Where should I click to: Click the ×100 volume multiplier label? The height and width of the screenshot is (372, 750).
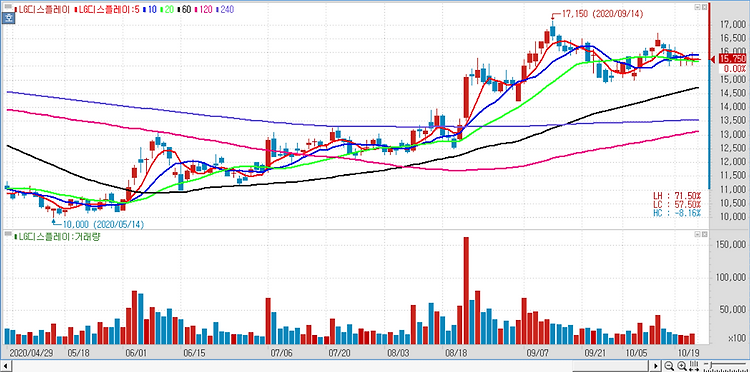click(736, 339)
